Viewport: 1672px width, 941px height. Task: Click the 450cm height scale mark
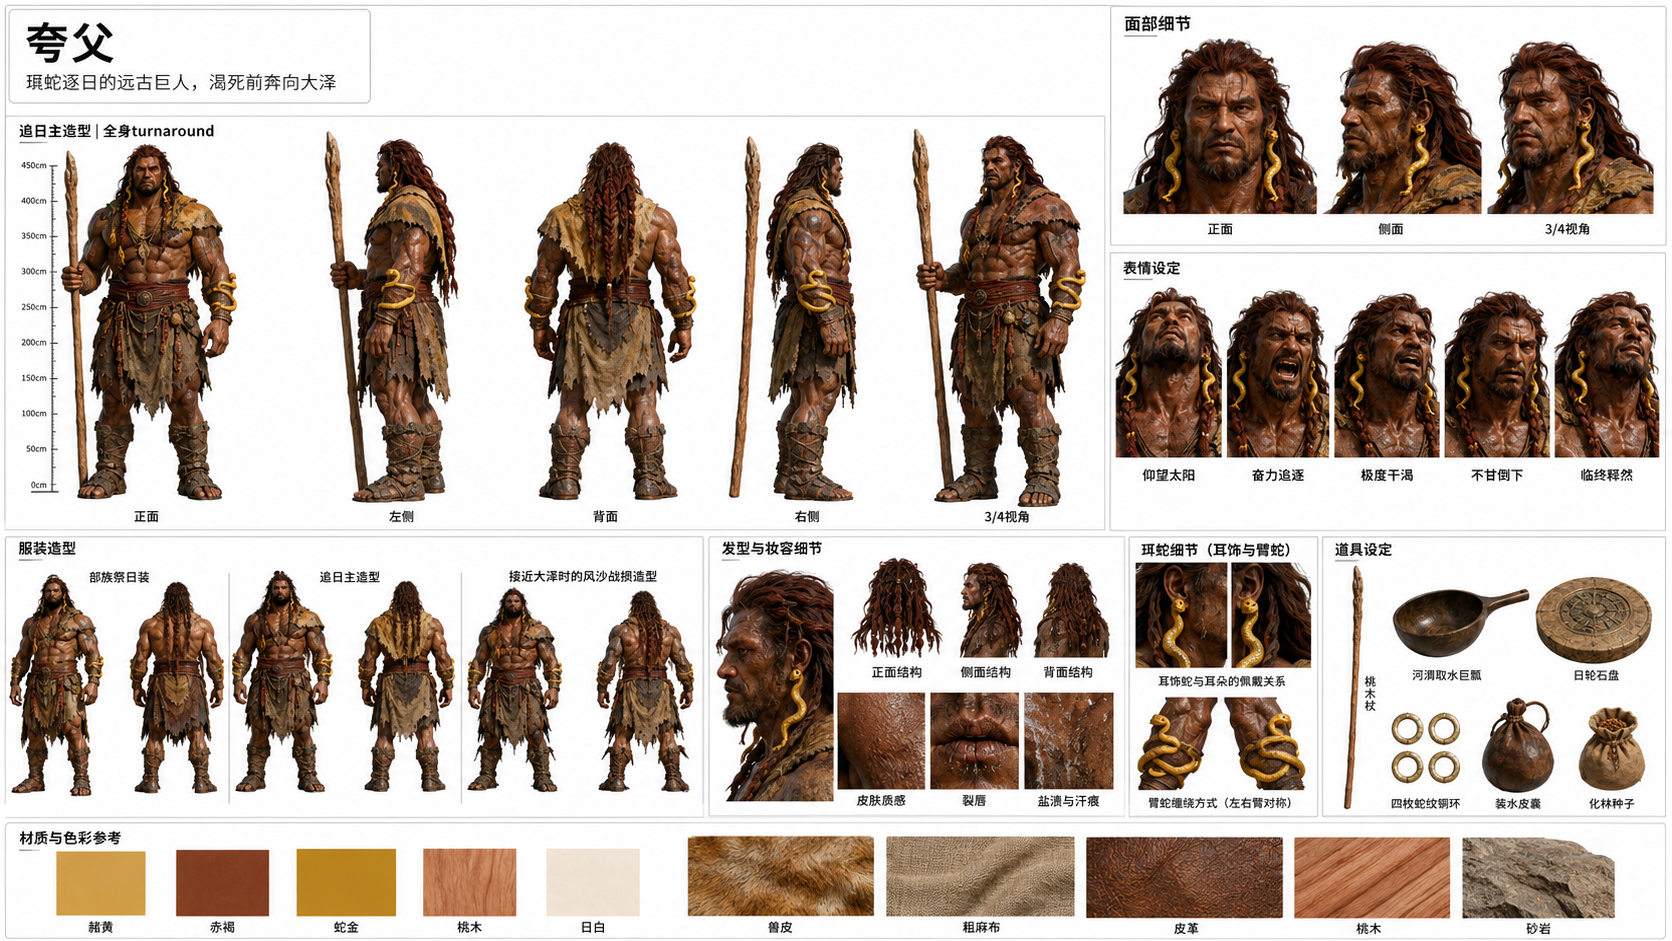click(x=34, y=165)
